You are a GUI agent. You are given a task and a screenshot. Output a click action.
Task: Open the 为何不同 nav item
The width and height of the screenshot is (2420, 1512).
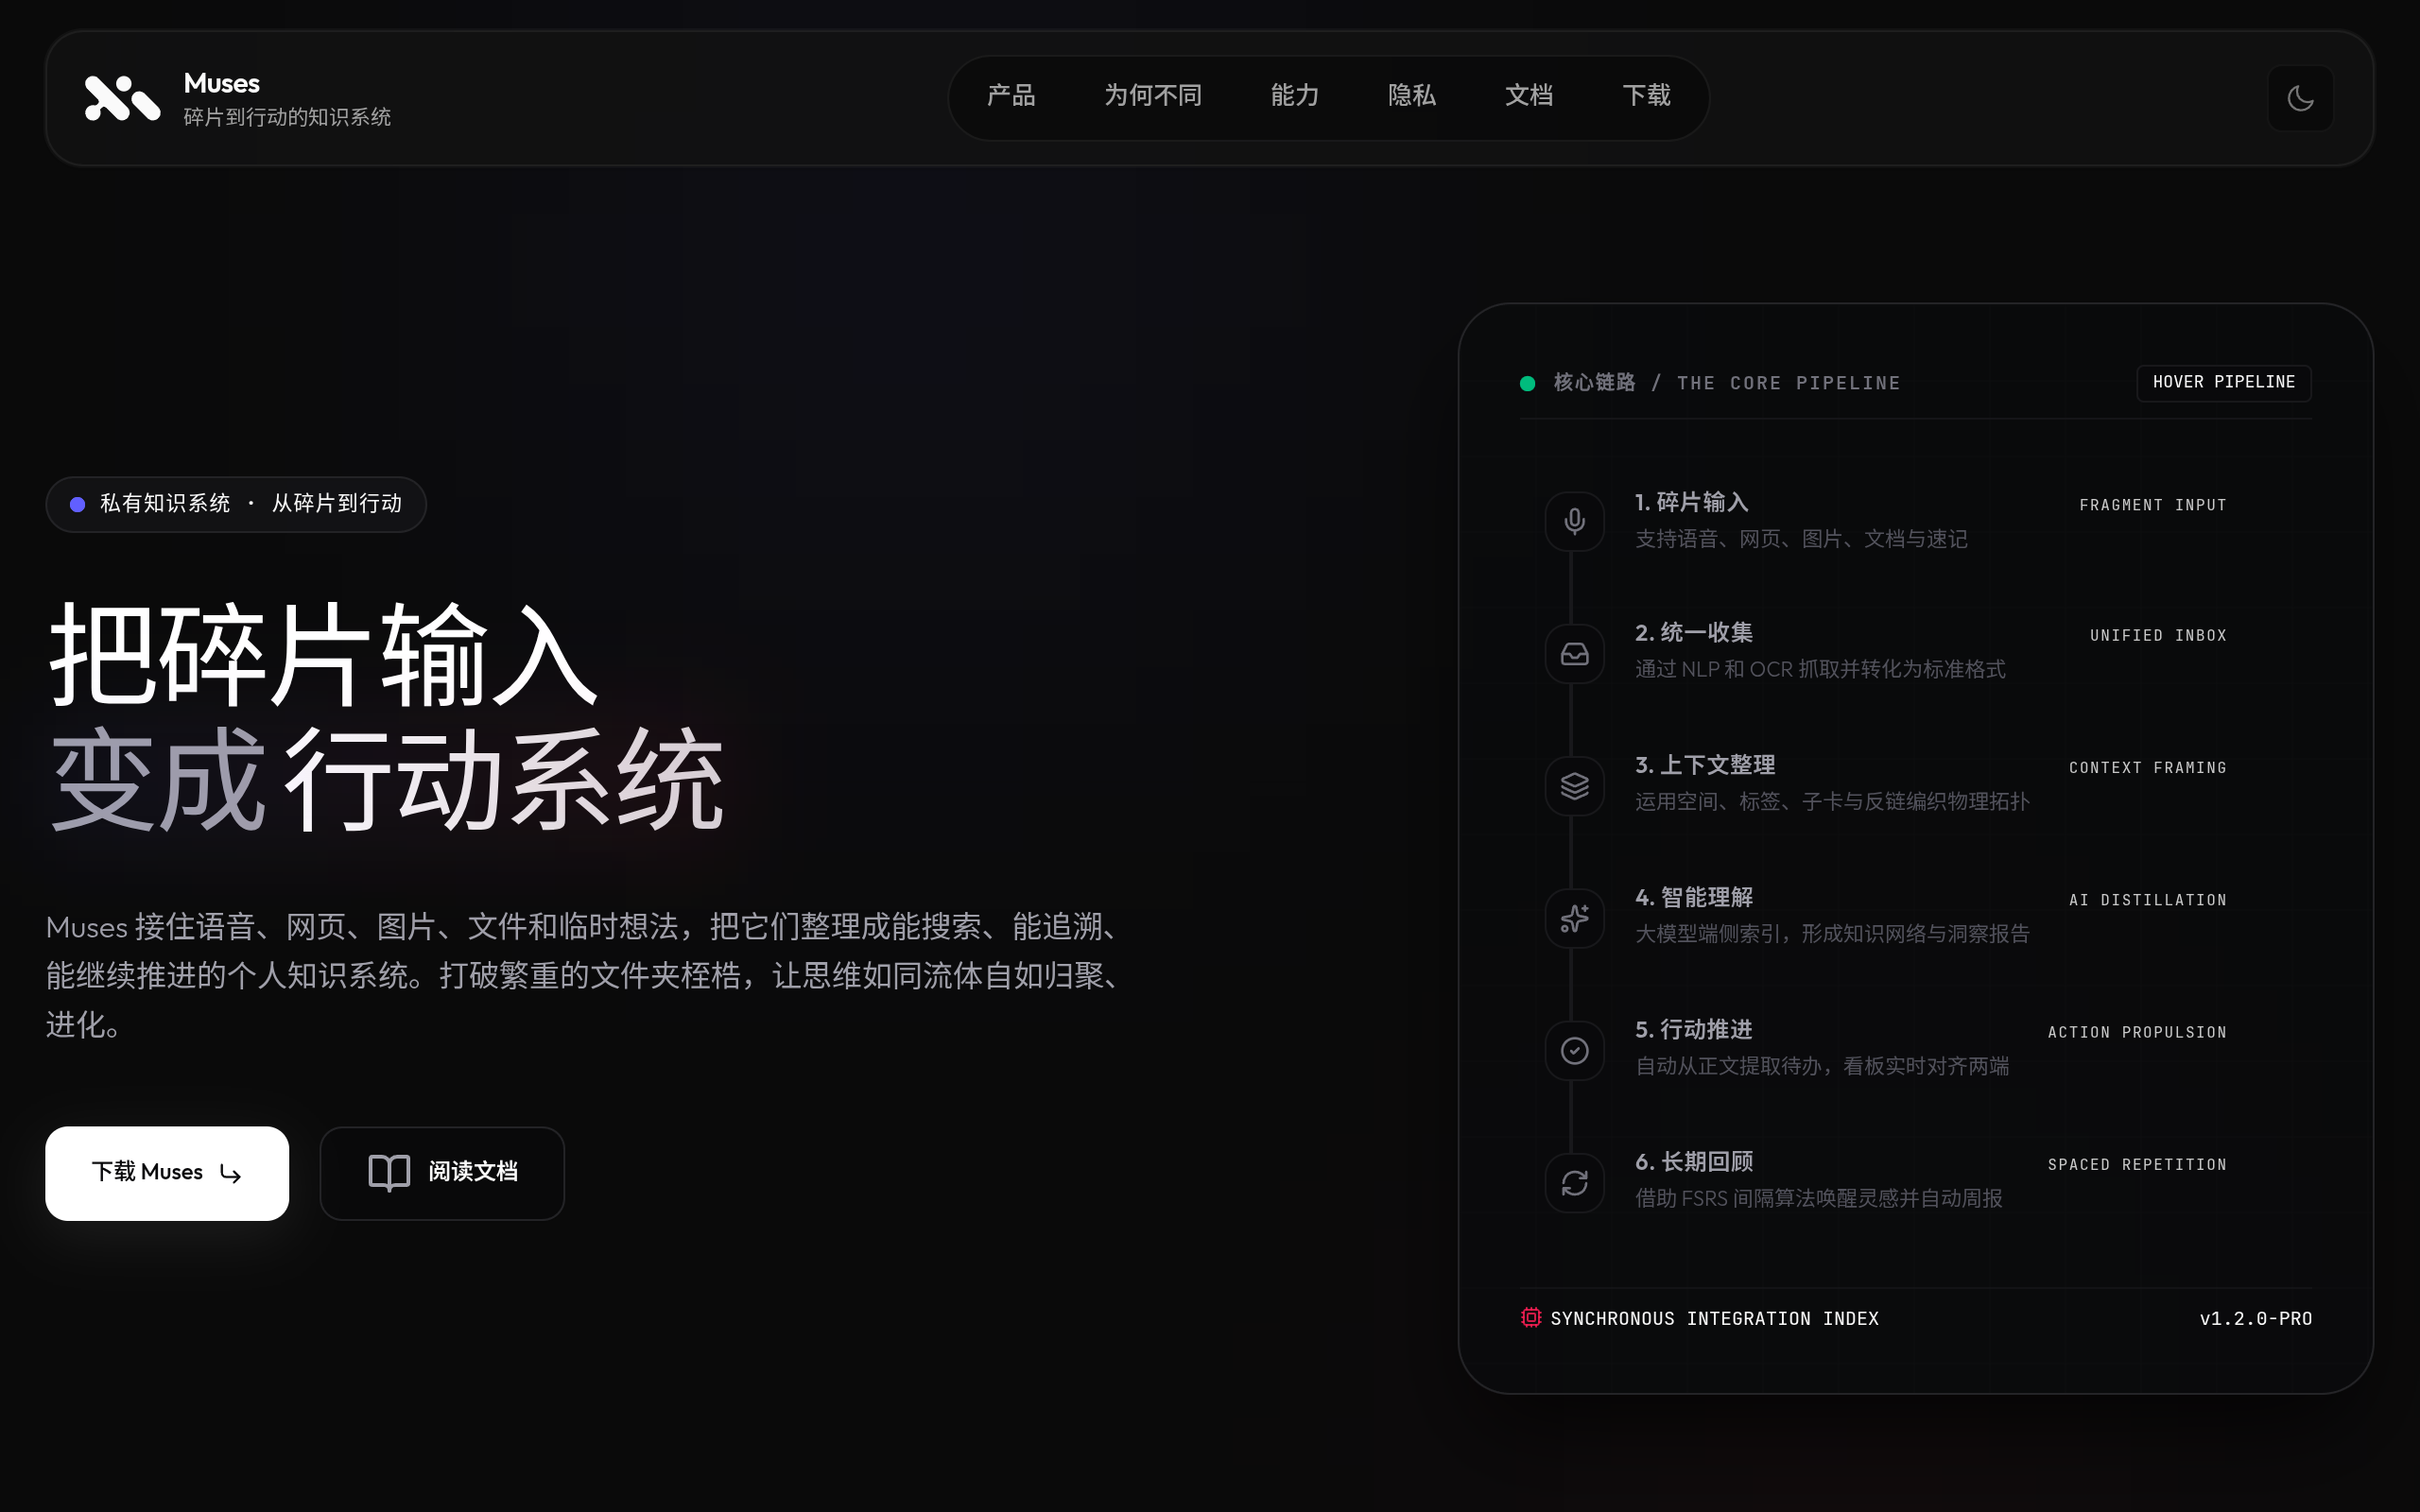click(1152, 96)
